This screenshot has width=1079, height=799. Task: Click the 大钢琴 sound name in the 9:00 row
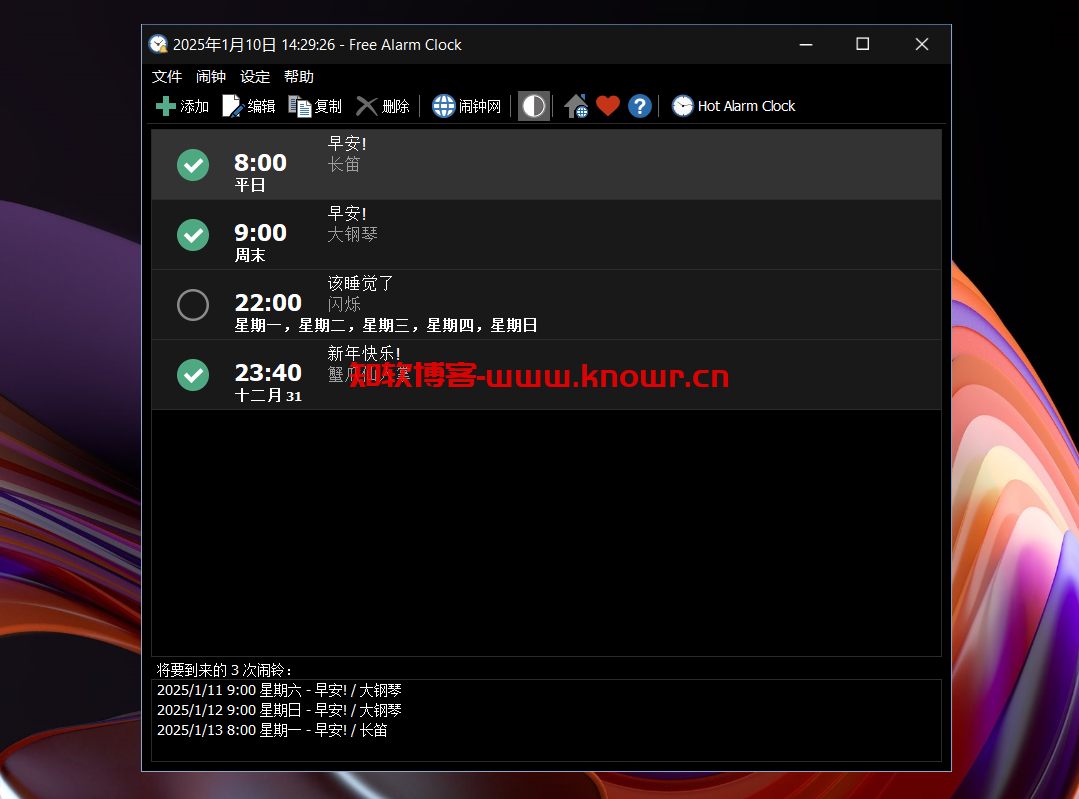352,235
